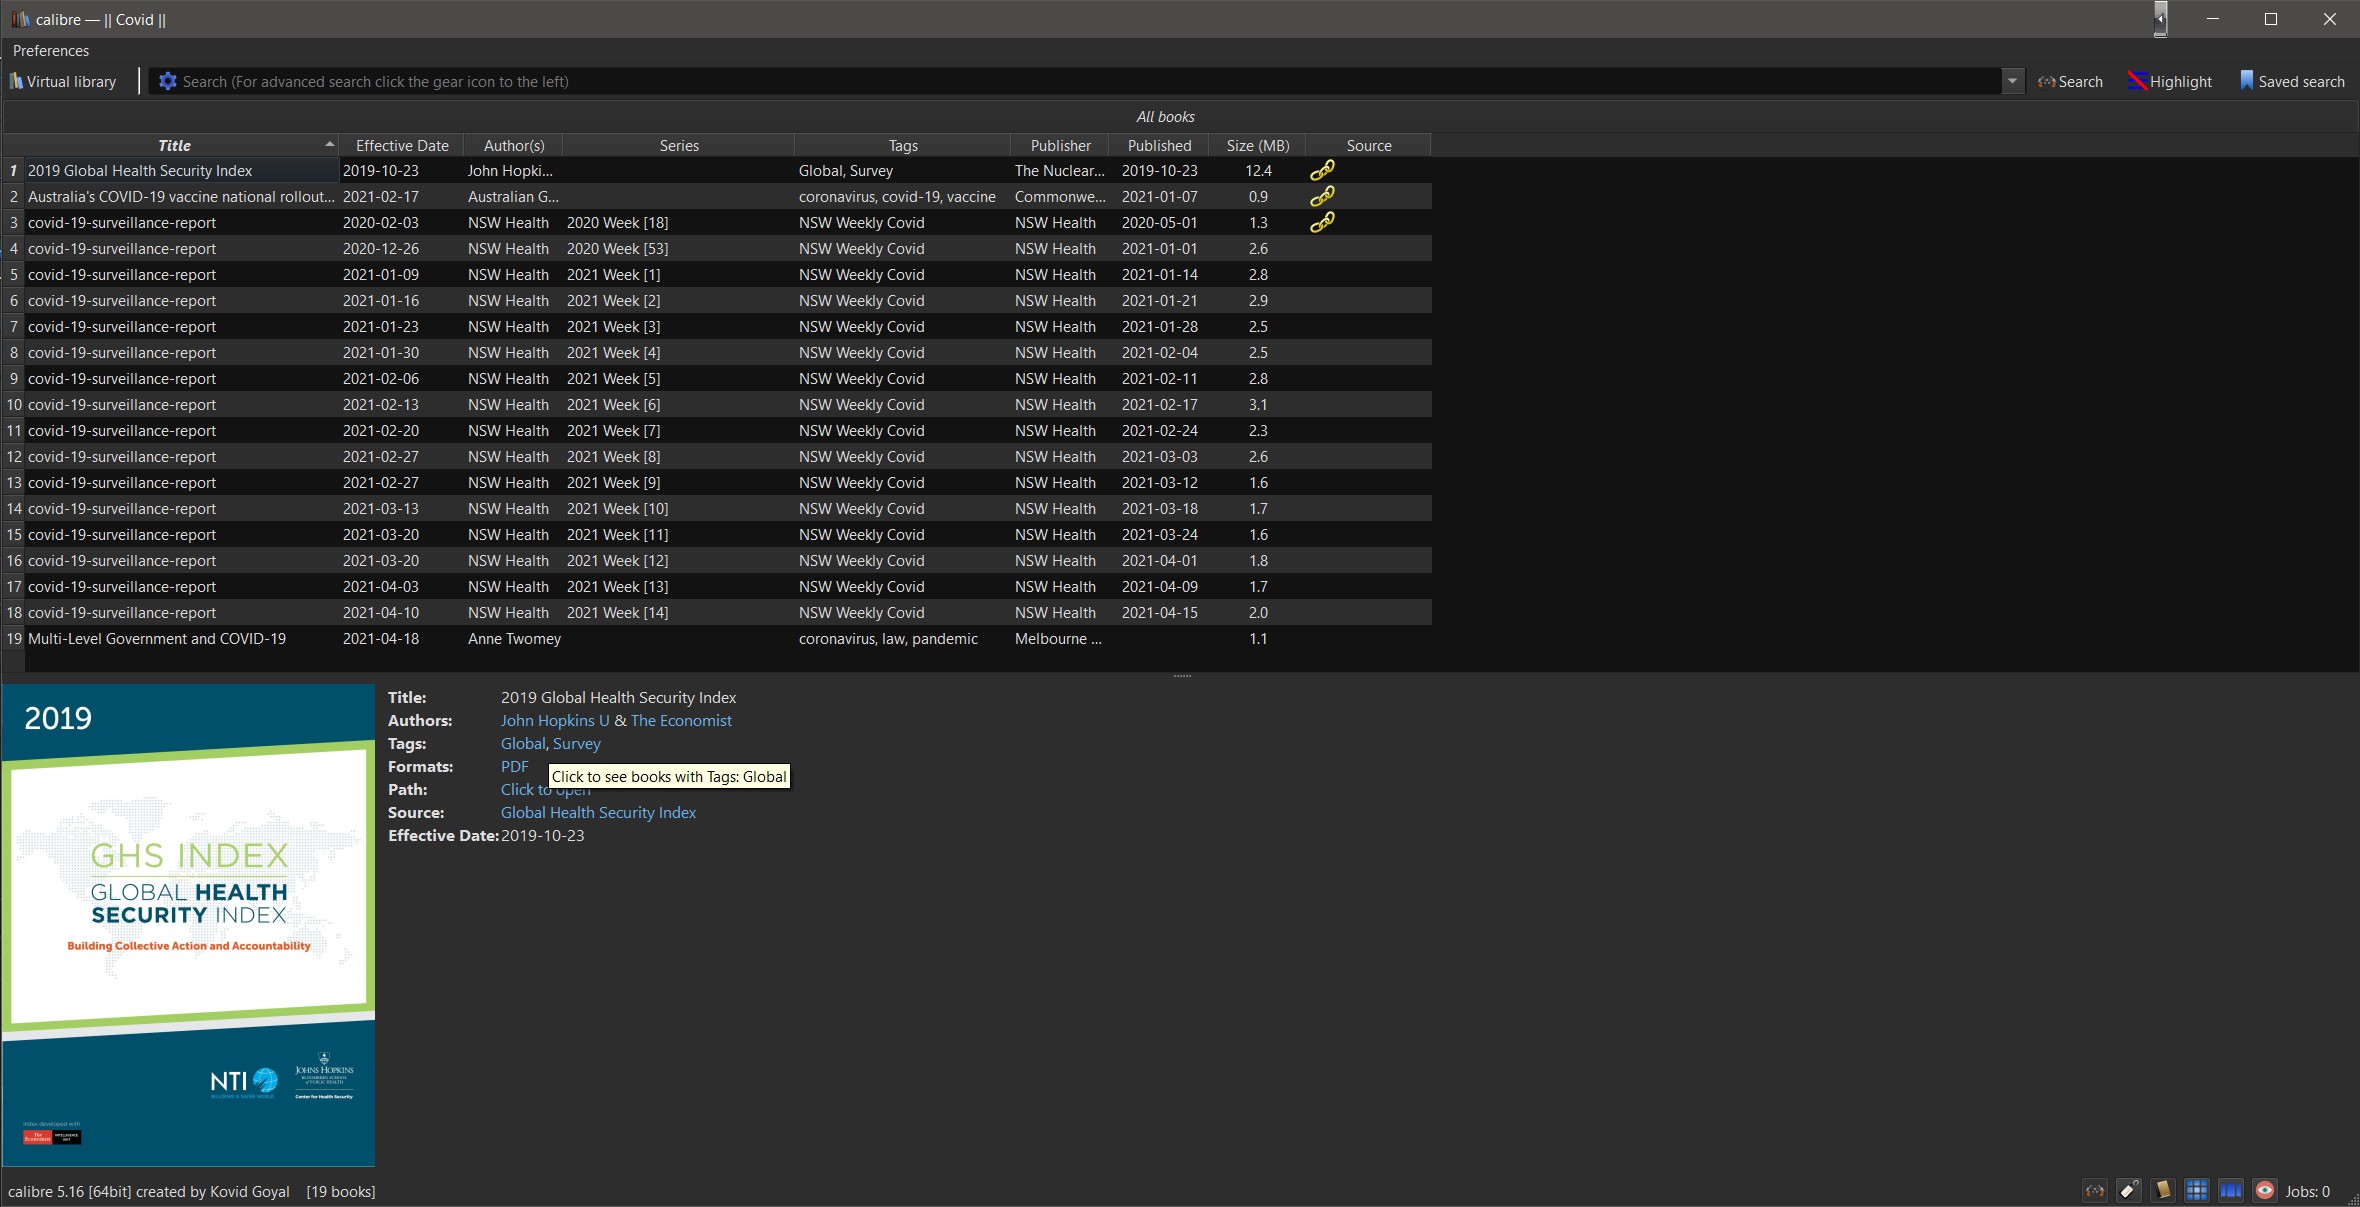The width and height of the screenshot is (2360, 1207).
Task: Click the PDF format link
Action: click(x=514, y=767)
